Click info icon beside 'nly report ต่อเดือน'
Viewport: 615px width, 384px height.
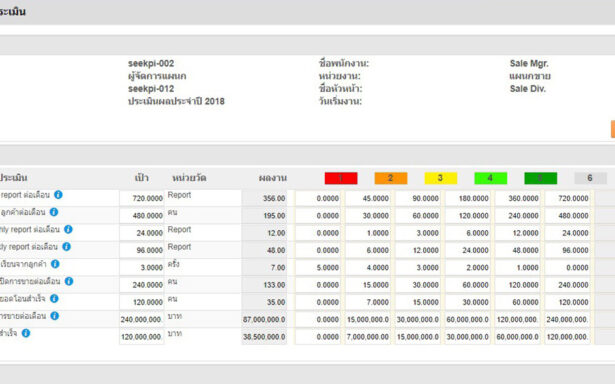pyautogui.click(x=68, y=229)
